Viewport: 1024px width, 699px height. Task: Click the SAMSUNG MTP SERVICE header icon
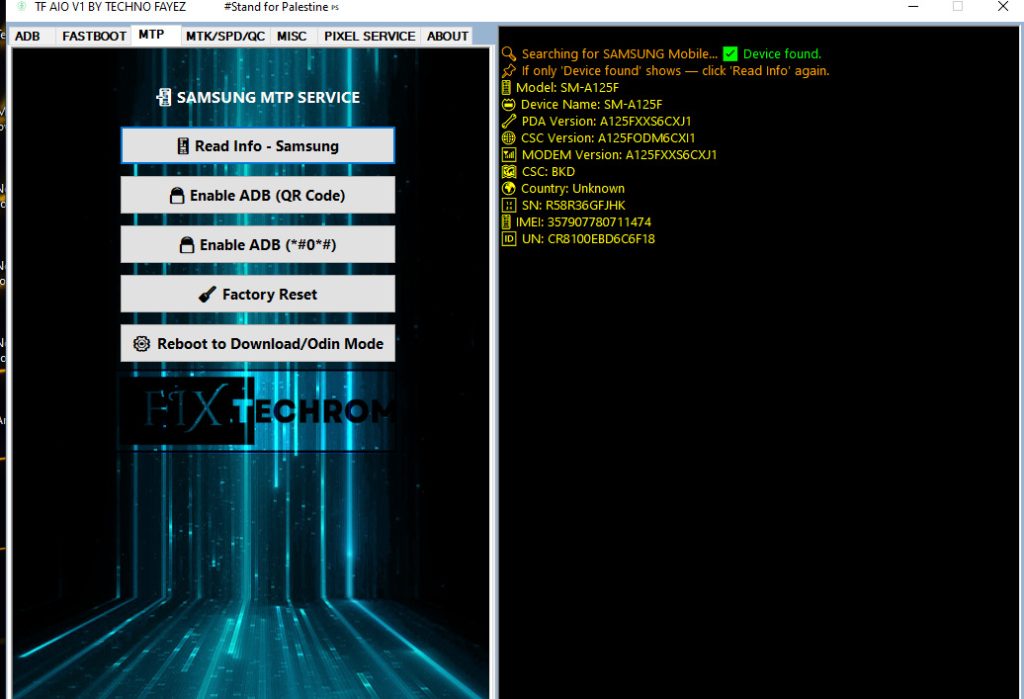164,97
